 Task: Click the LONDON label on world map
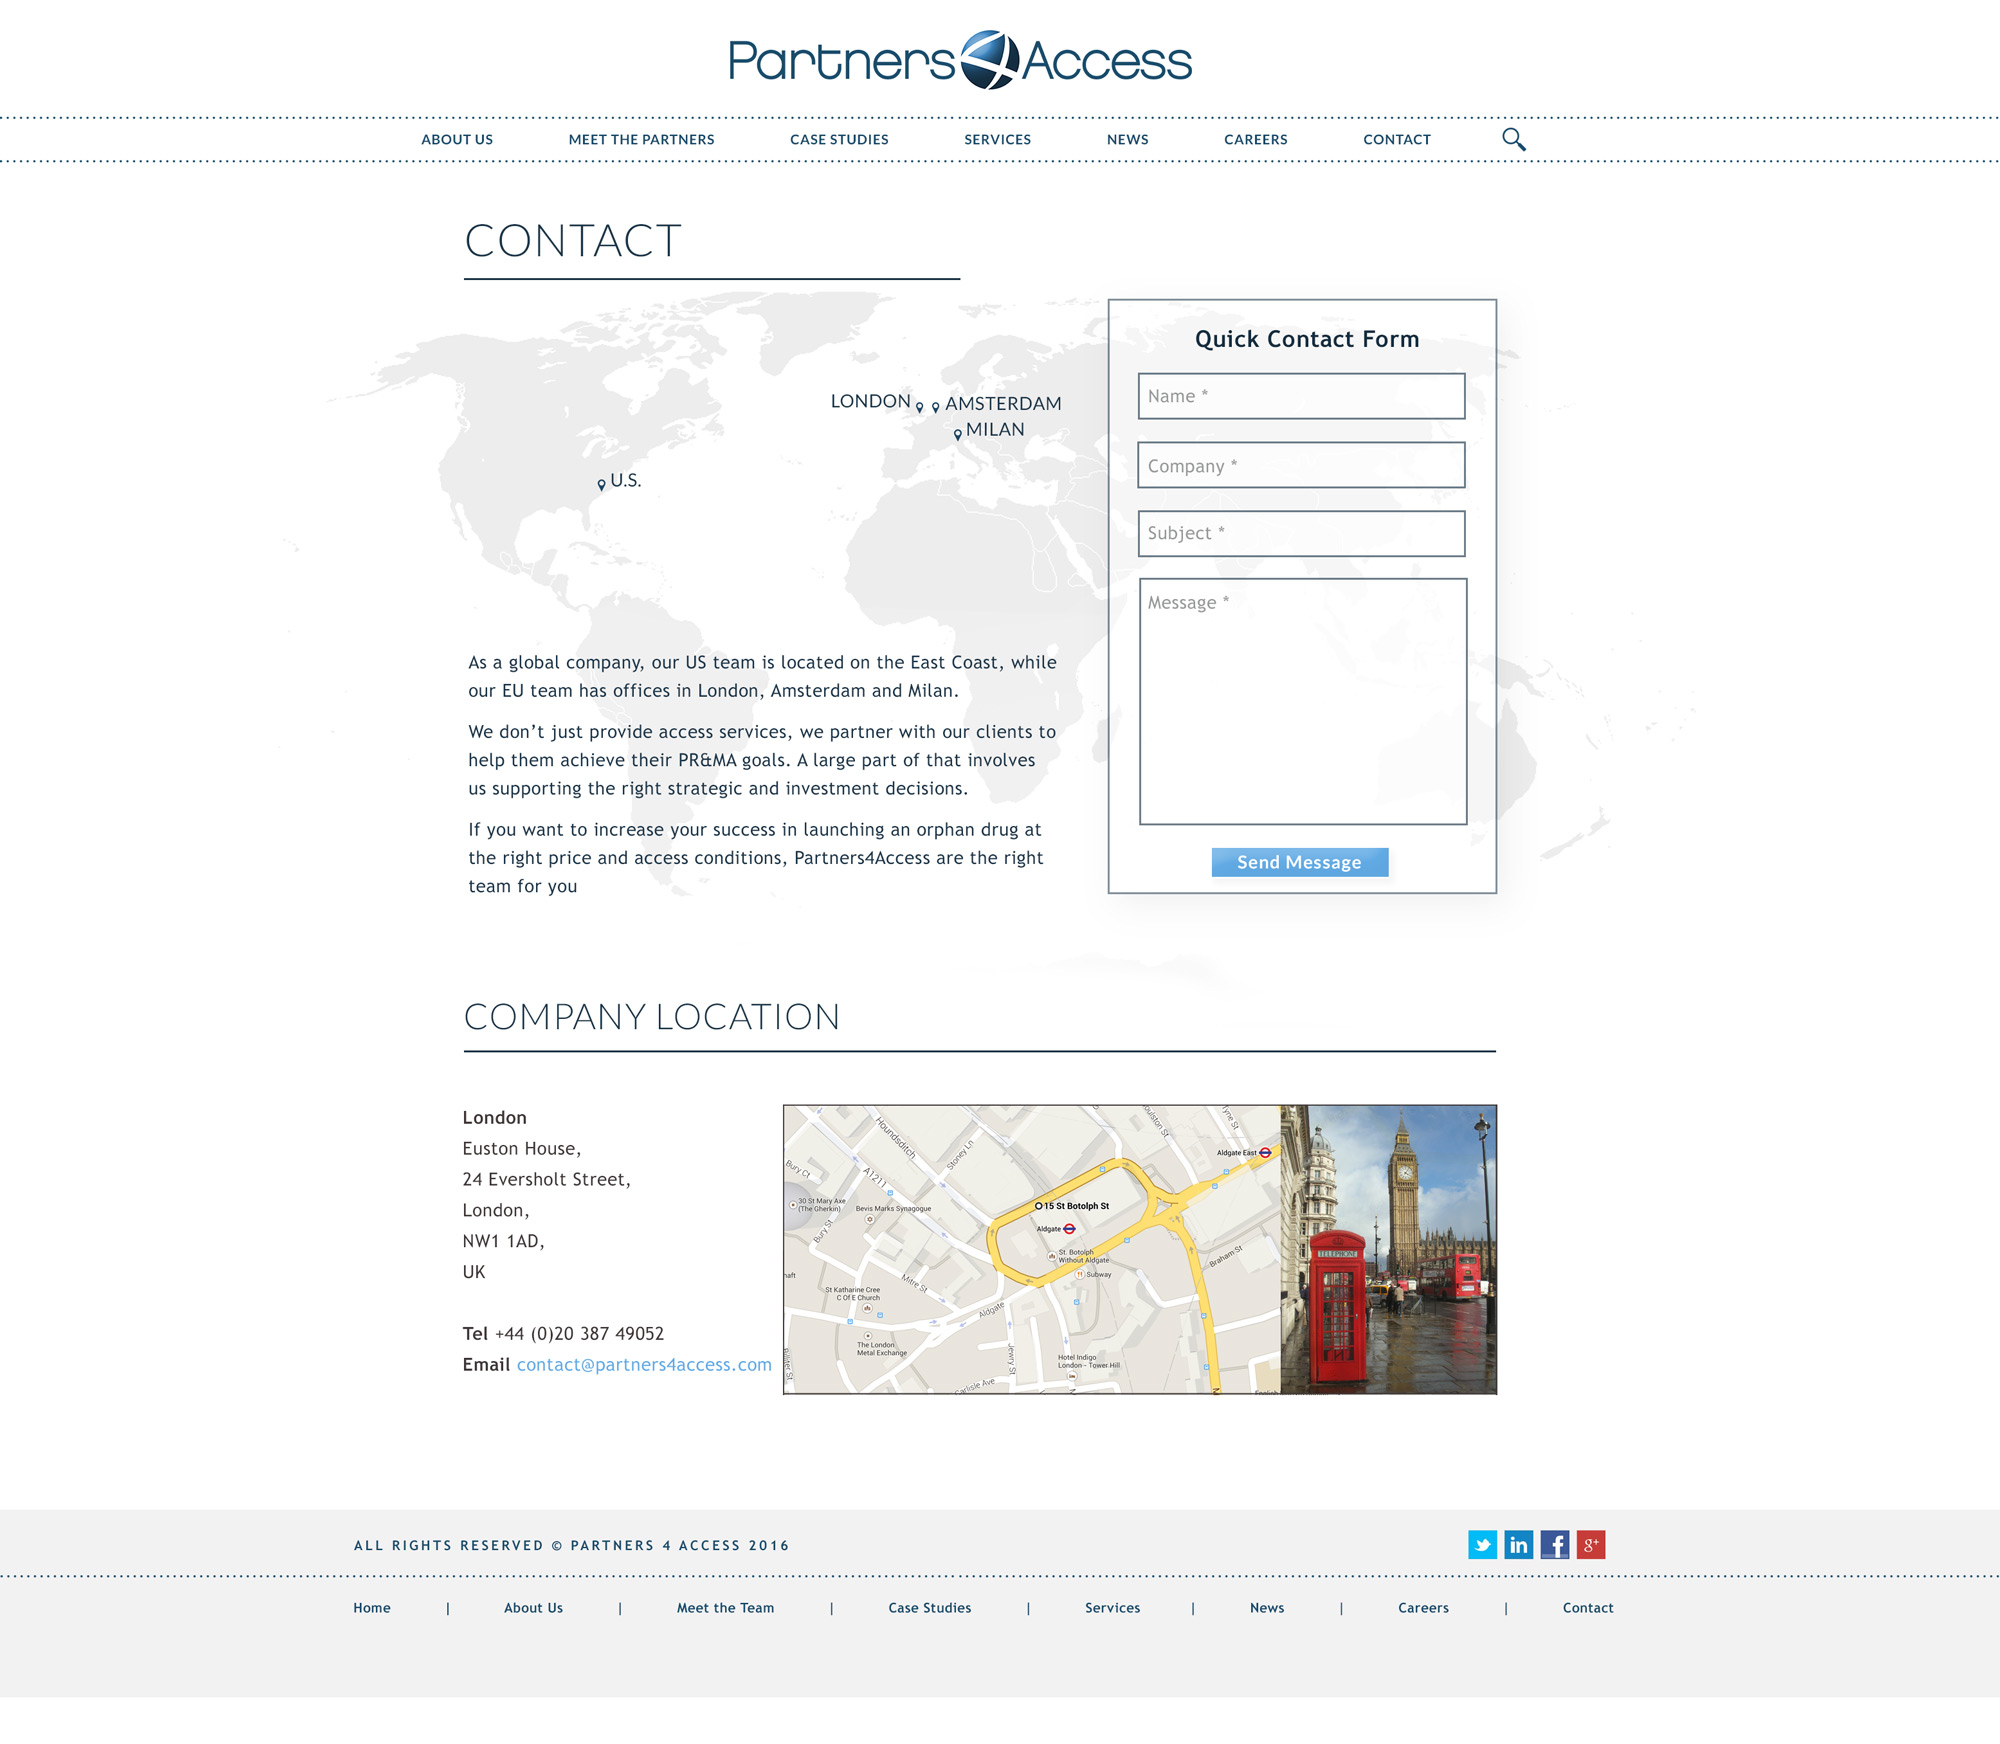click(870, 401)
